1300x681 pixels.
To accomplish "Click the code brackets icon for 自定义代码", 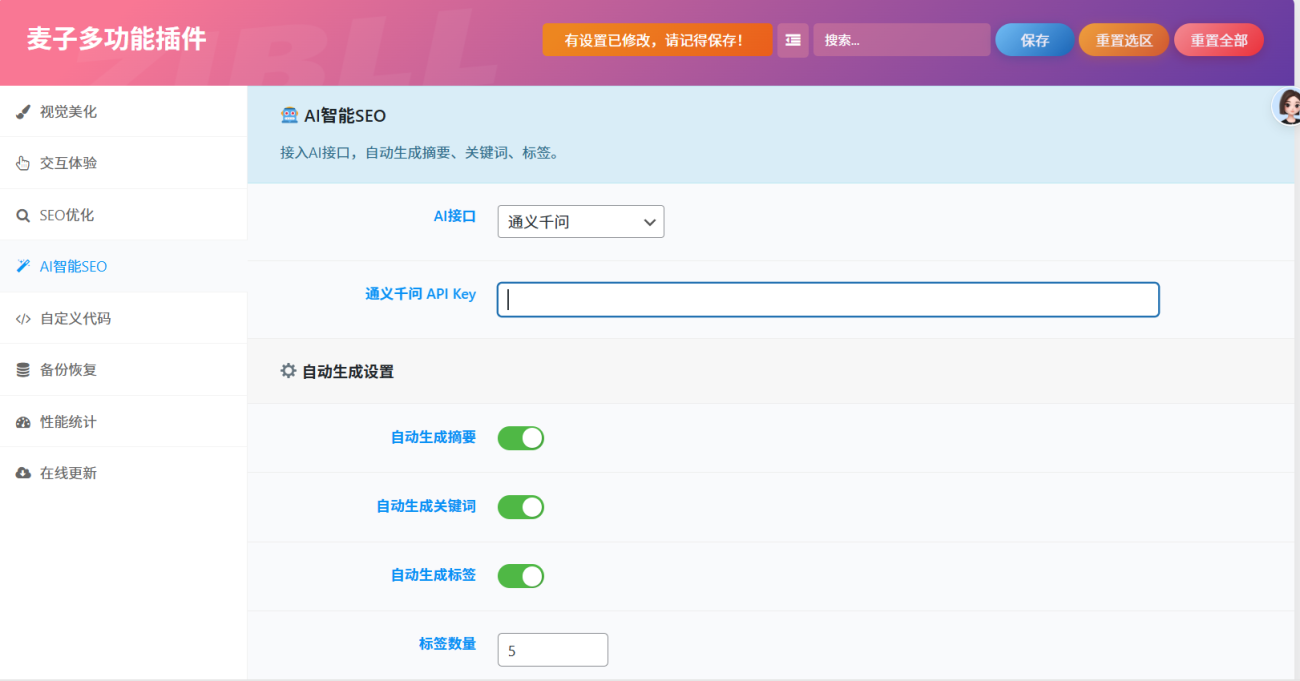I will pos(23,319).
